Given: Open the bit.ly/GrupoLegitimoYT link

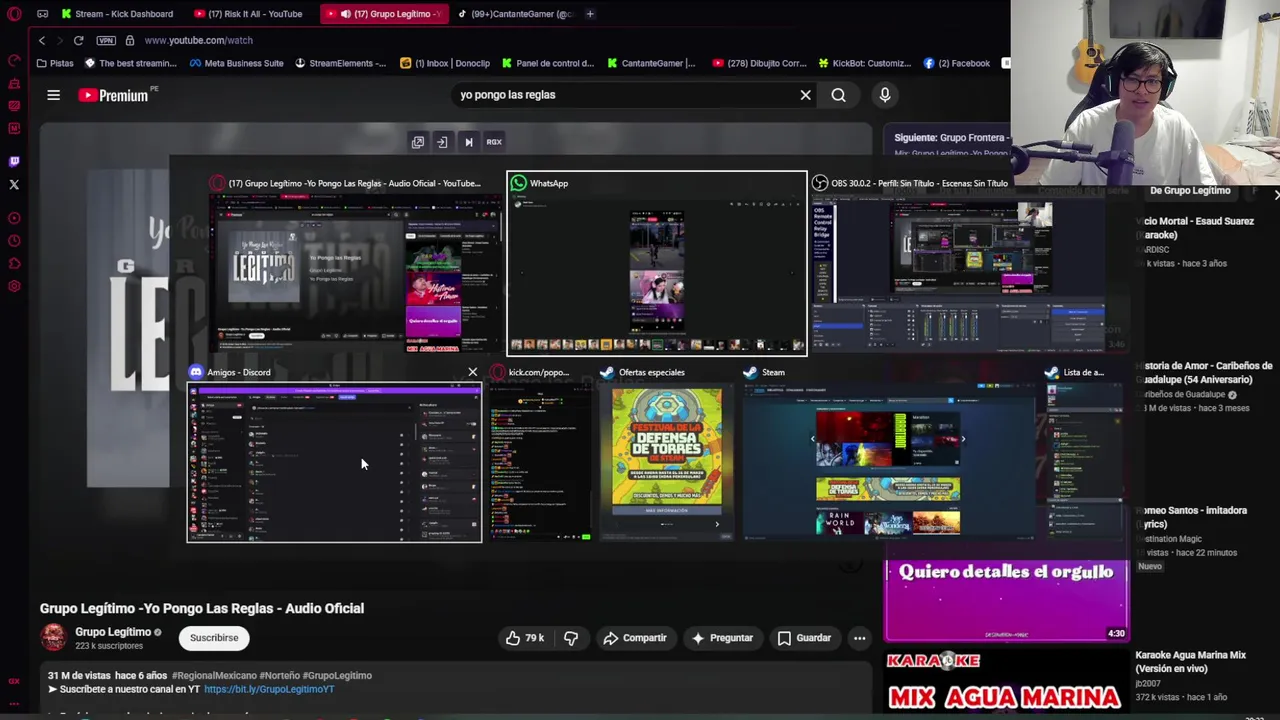Looking at the screenshot, I should [269, 689].
